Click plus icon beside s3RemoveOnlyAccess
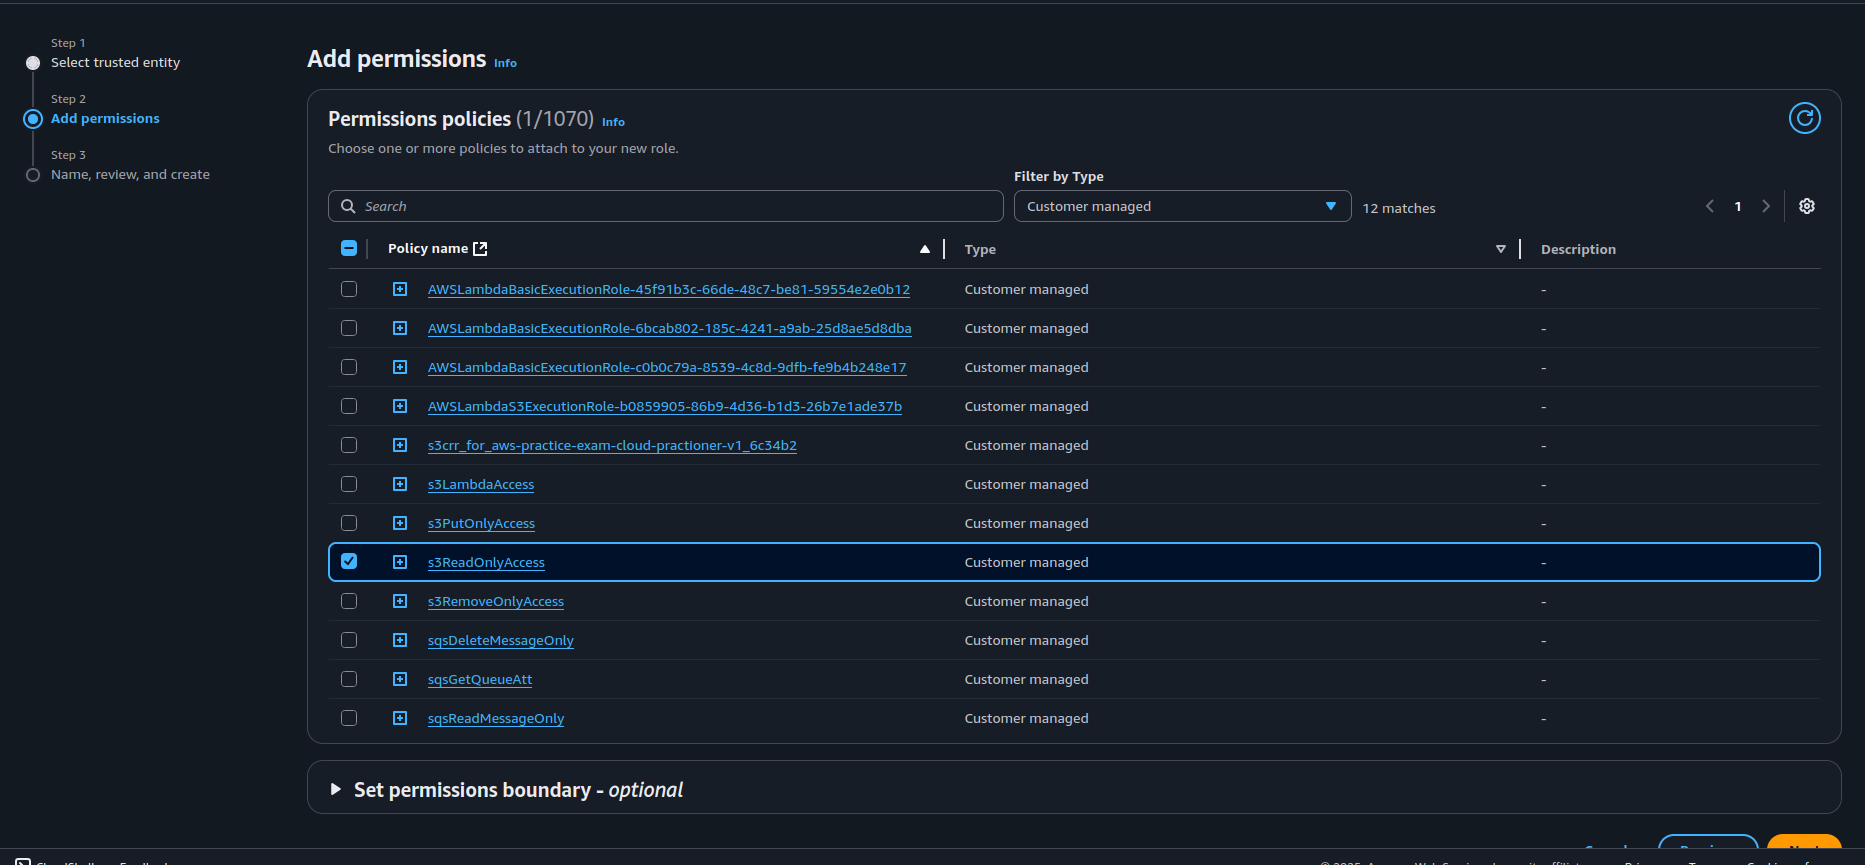Viewport: 1865px width, 865px height. tap(400, 601)
